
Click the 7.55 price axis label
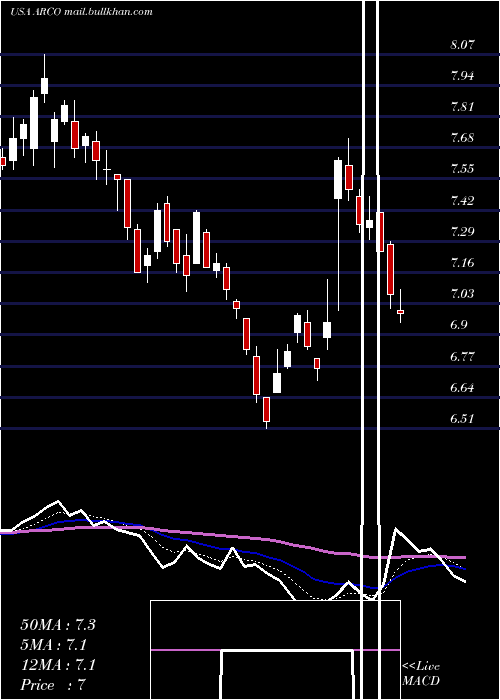[x=462, y=169]
